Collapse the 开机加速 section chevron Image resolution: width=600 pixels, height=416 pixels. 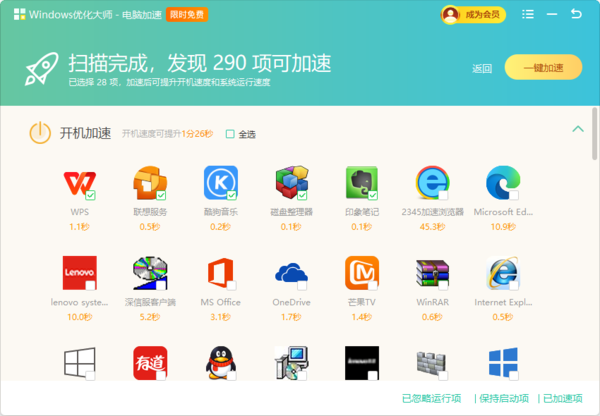[577, 129]
